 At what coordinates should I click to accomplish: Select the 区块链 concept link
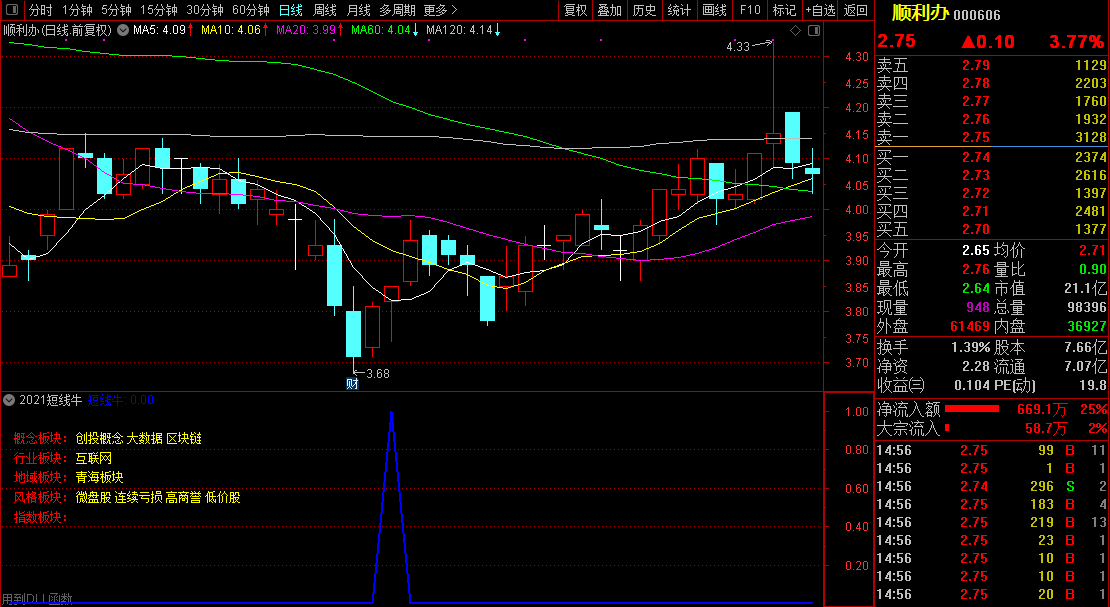184,438
